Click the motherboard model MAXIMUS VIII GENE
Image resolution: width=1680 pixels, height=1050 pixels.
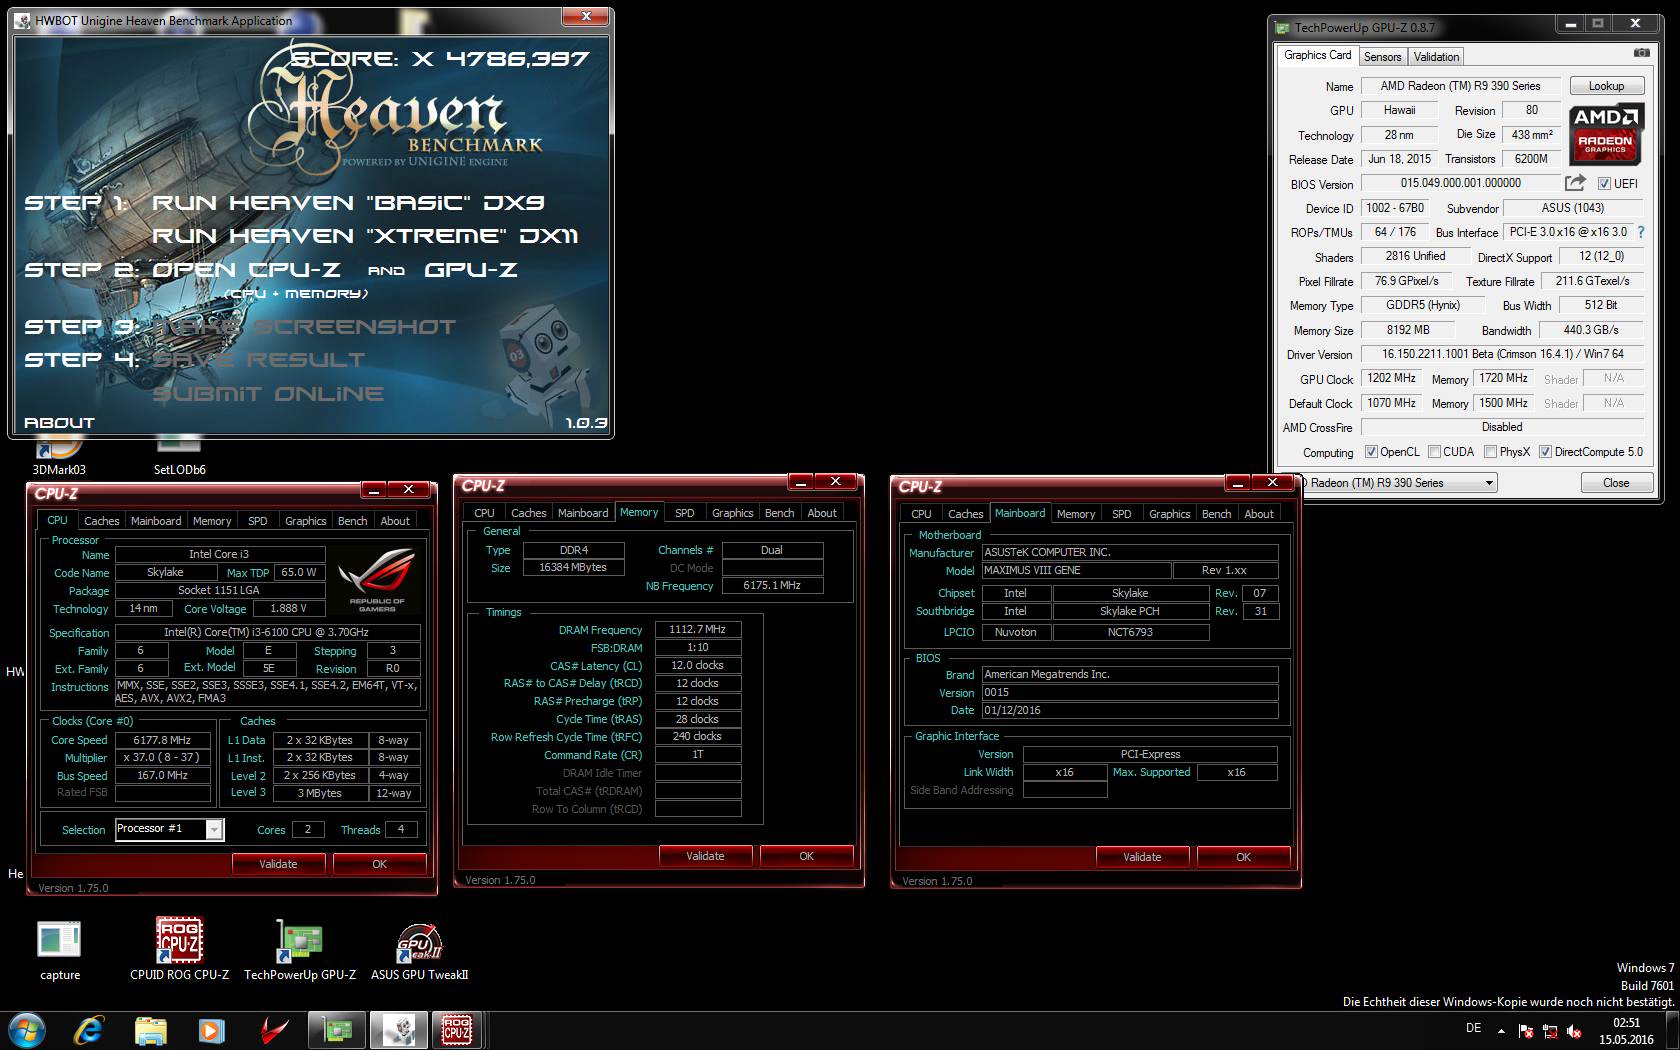pos(1079,570)
